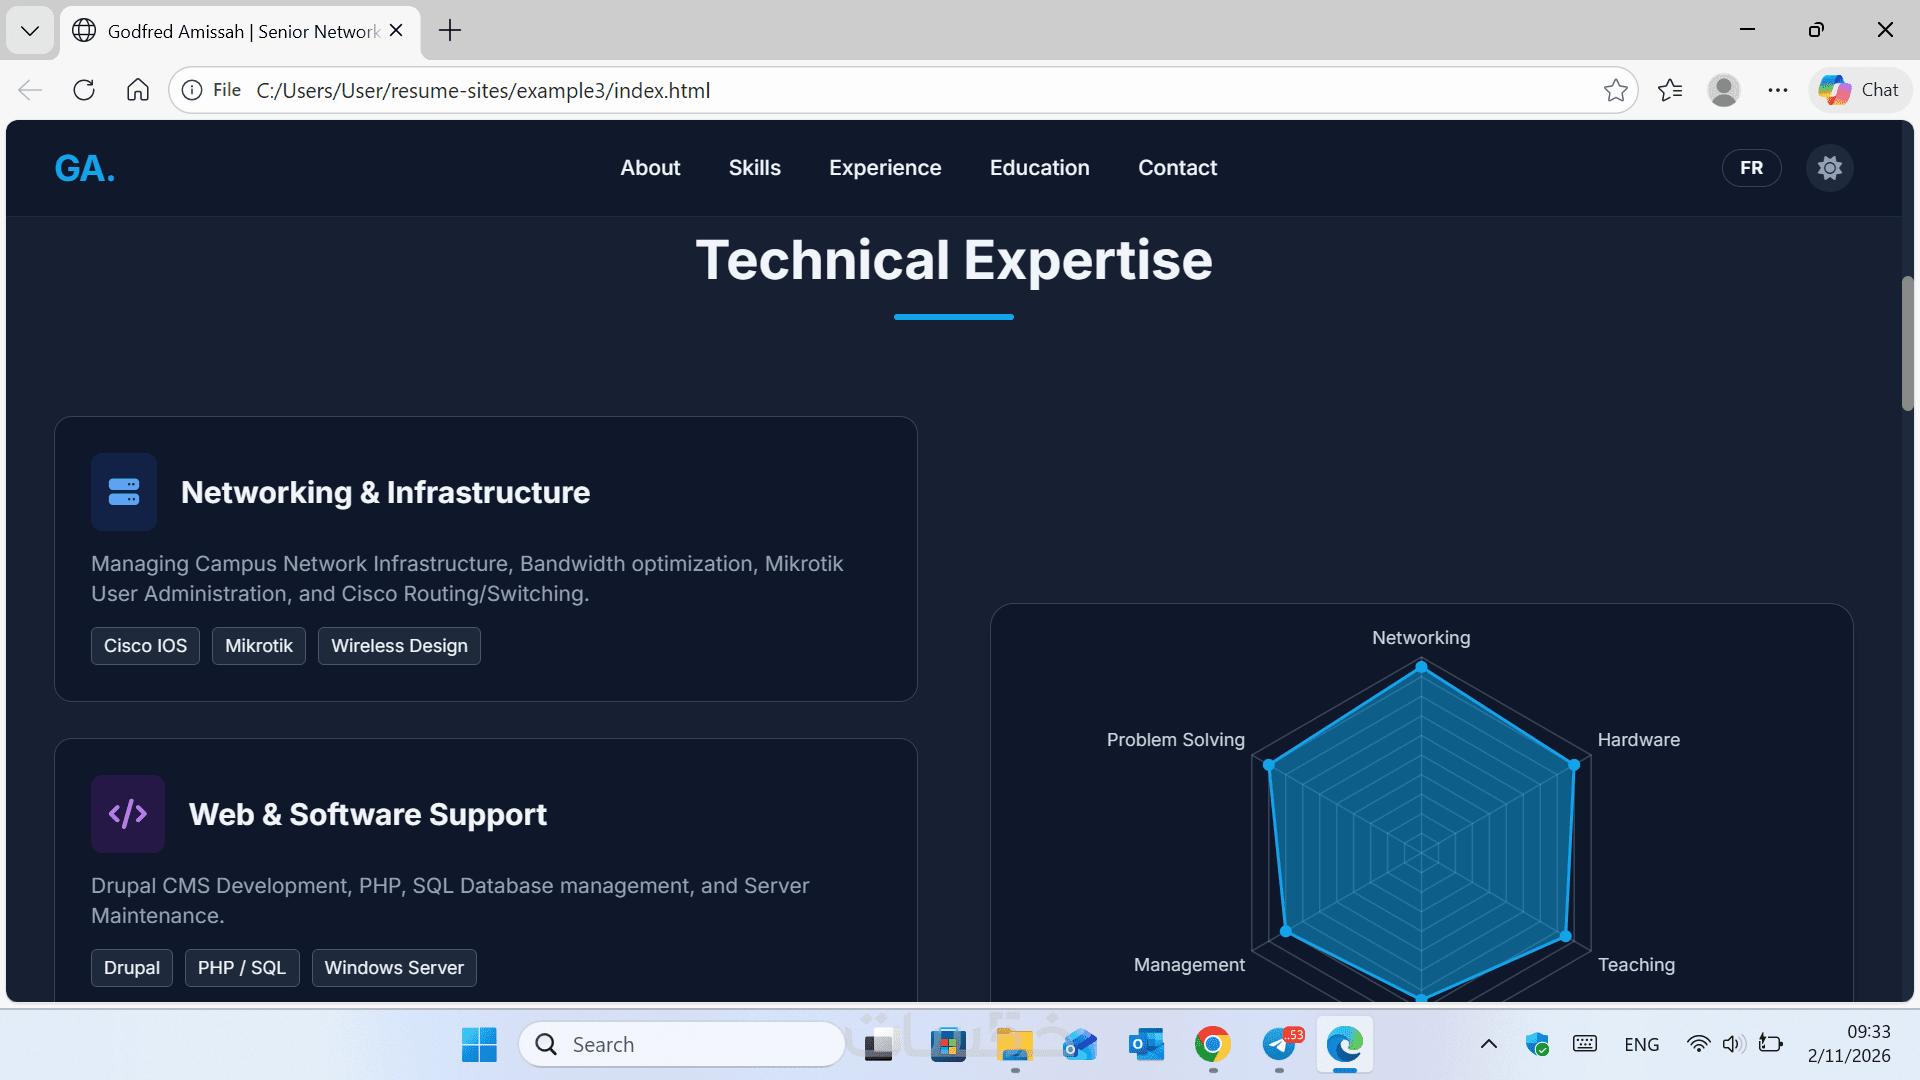Refresh the page with reload icon

84,90
